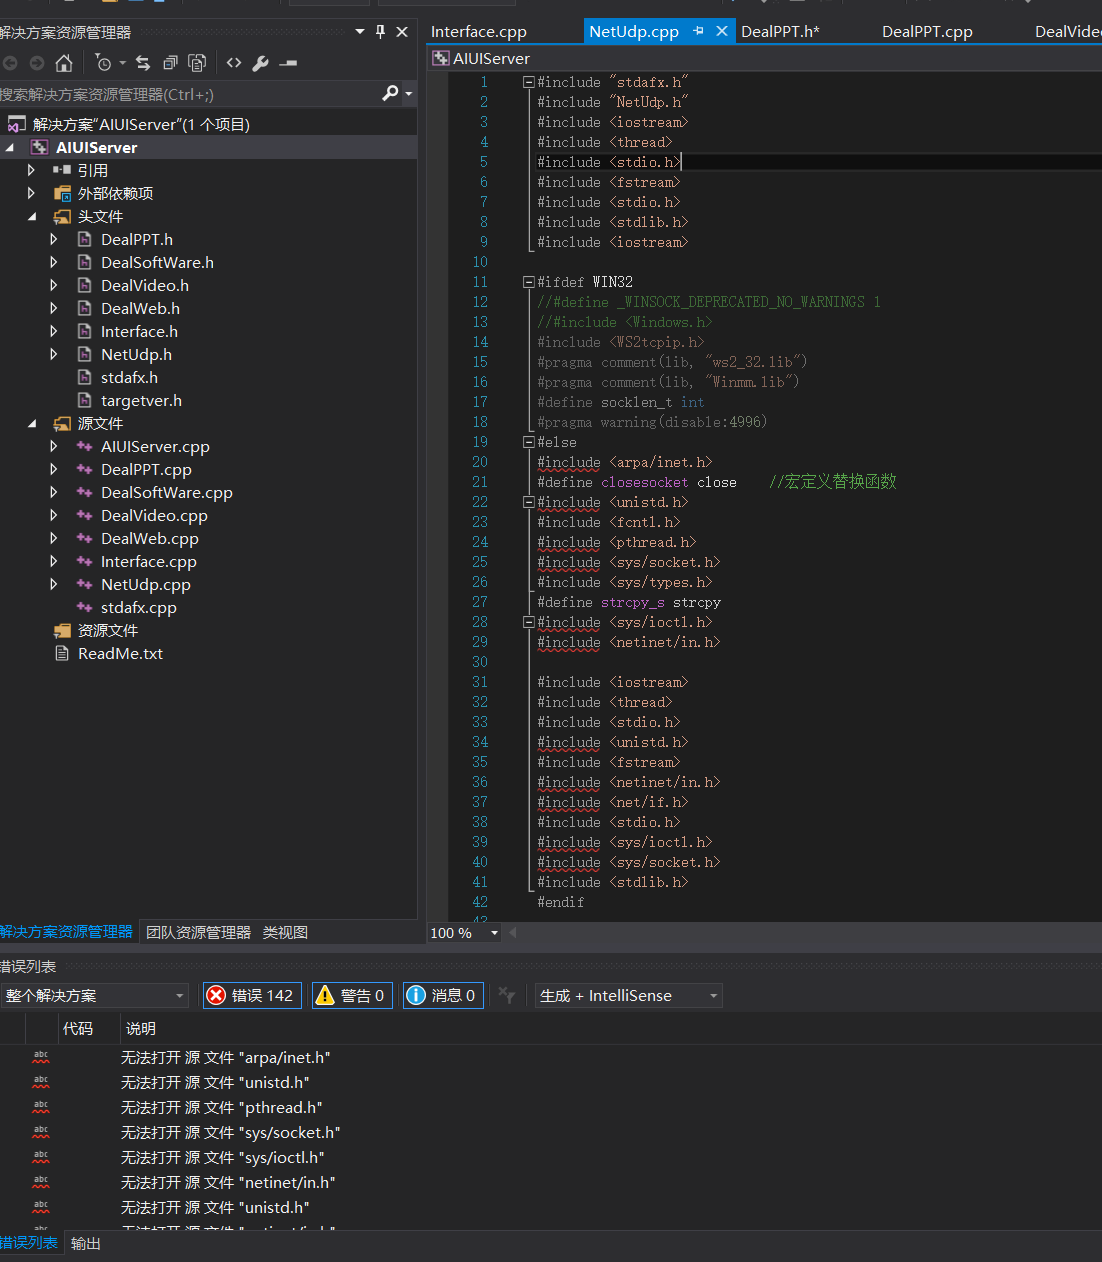This screenshot has height=1262, width=1102.
Task: Expand the DealPPT.h node
Action: pyautogui.click(x=54, y=239)
